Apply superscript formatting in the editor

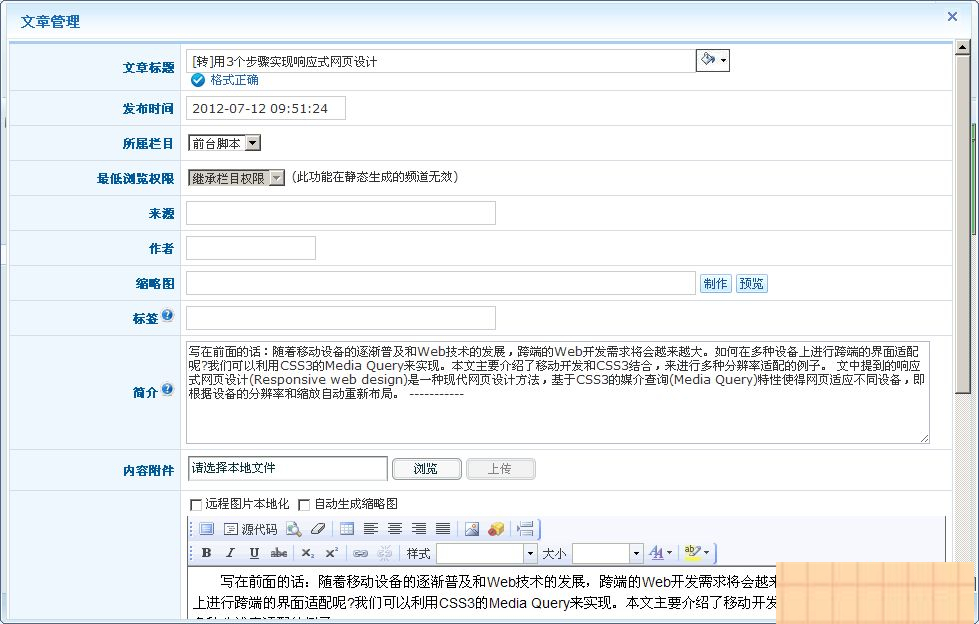tap(330, 552)
